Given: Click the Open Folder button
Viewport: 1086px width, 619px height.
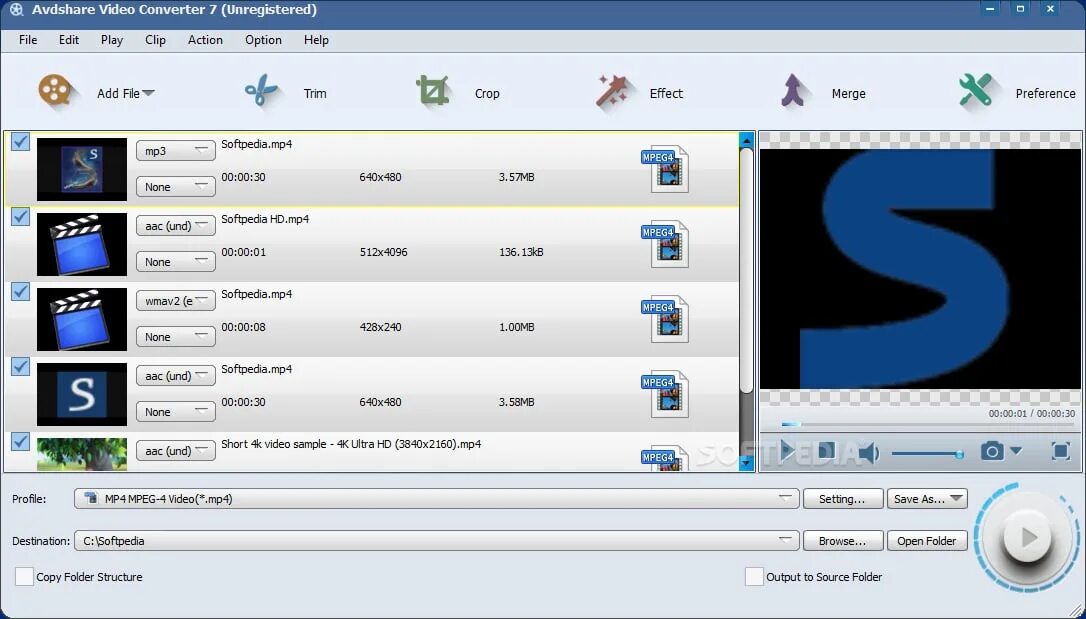Looking at the screenshot, I should coord(927,541).
